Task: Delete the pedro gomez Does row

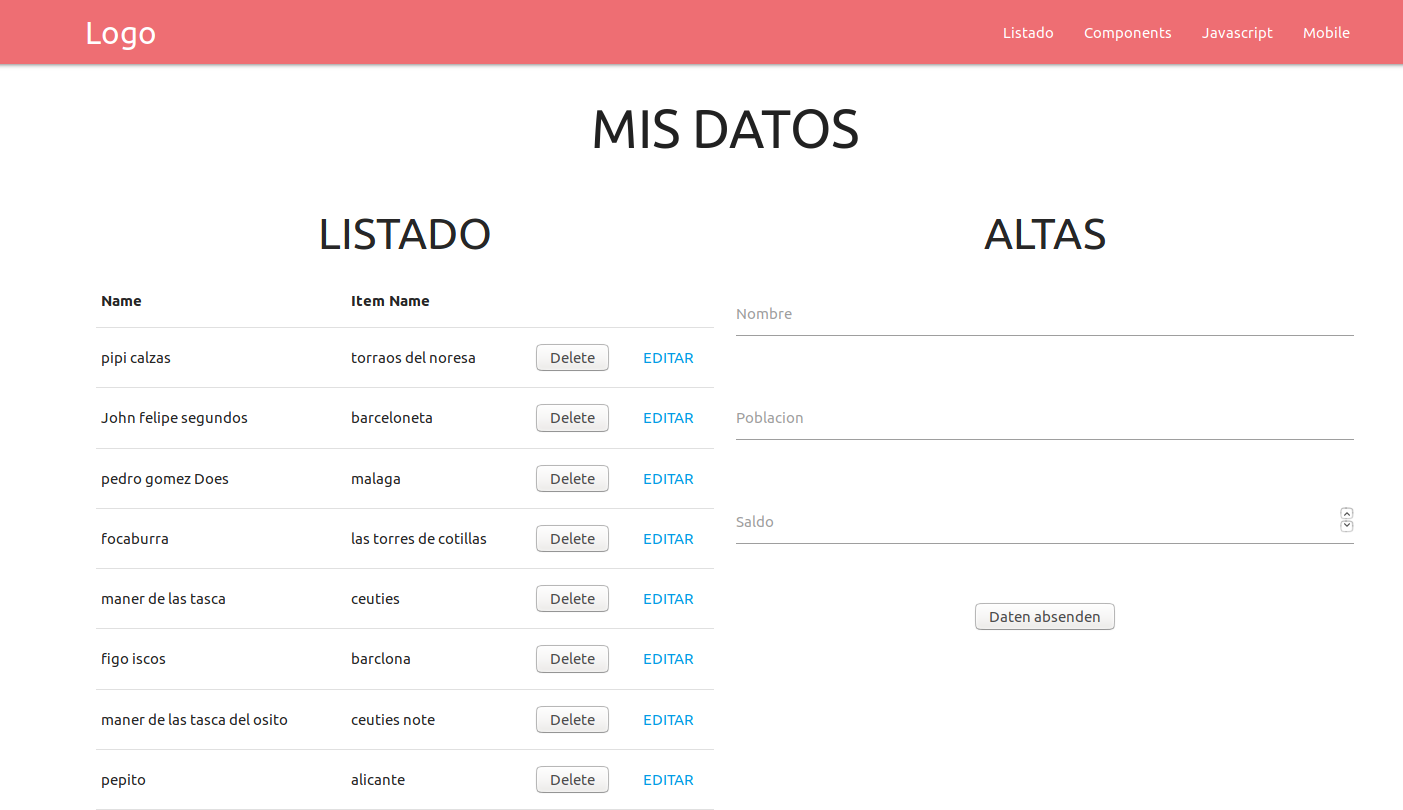Action: pos(572,479)
